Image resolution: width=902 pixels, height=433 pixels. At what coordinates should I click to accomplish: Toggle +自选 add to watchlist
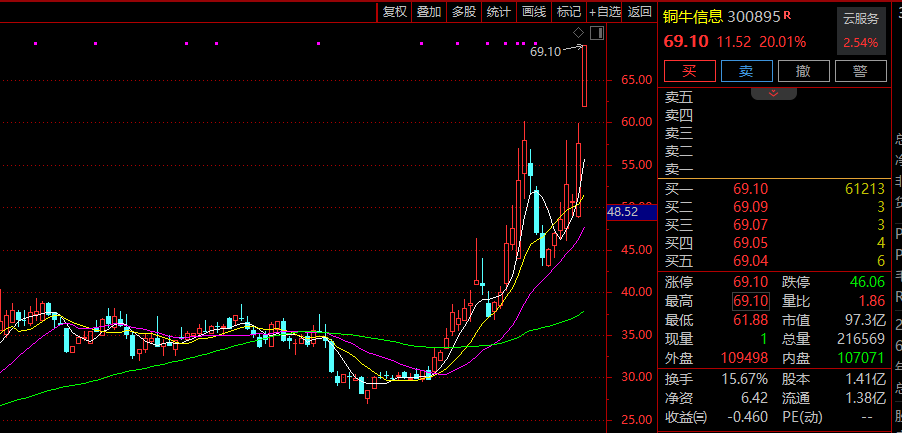pos(605,12)
